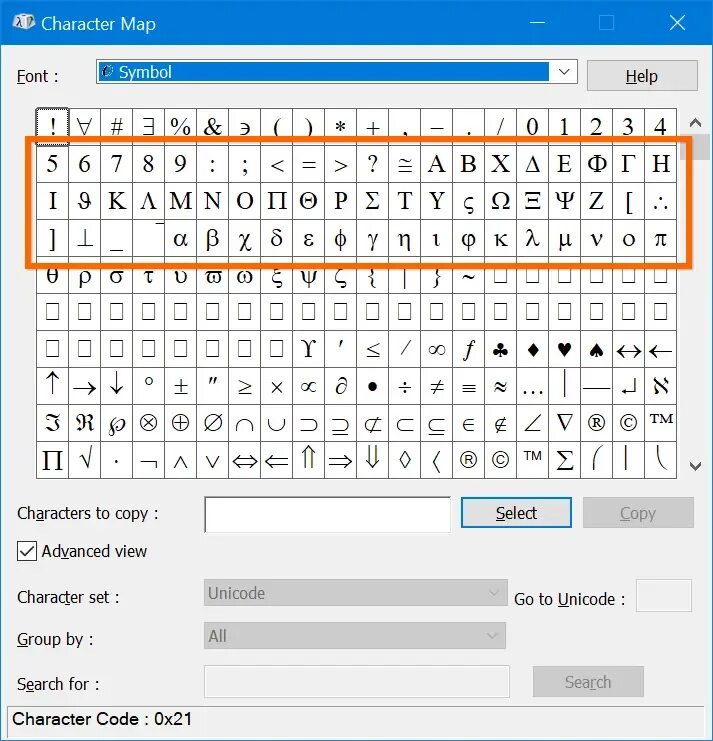
Task: Select the script function f symbol
Action: coord(468,349)
